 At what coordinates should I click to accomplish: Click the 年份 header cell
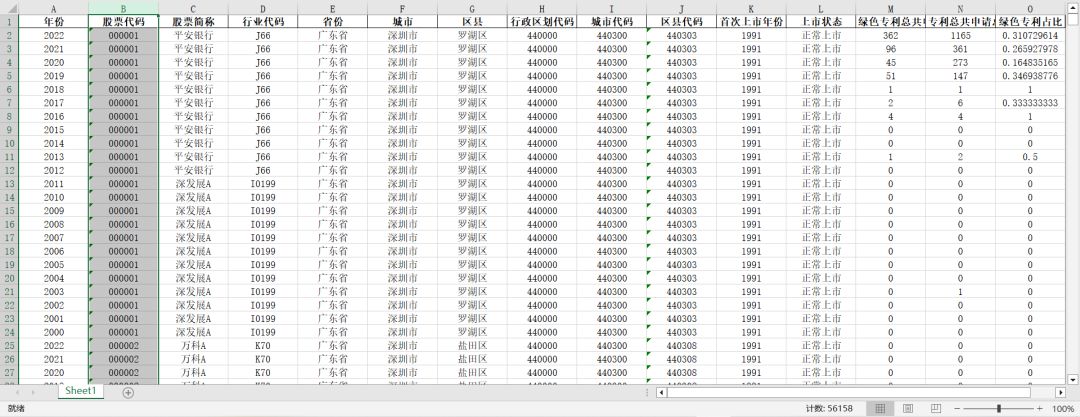pyautogui.click(x=54, y=21)
